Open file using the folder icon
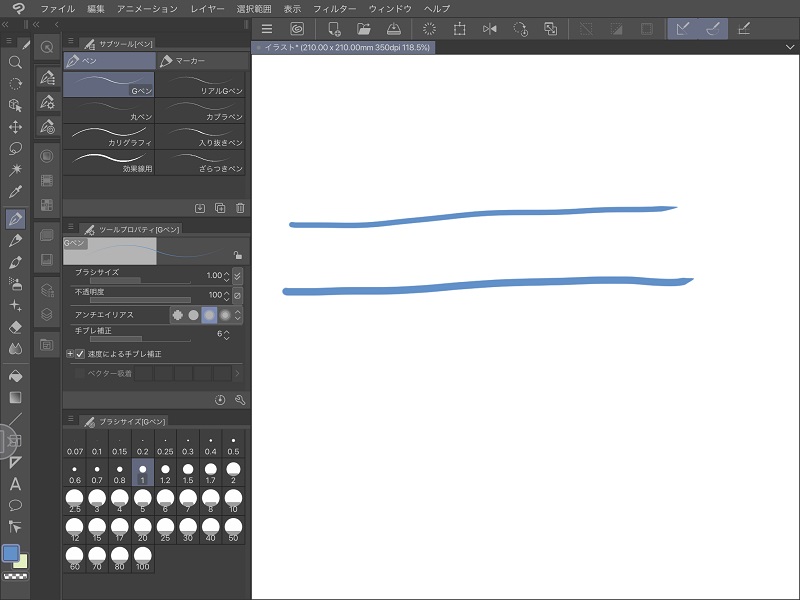This screenshot has width=800, height=600. coord(364,29)
